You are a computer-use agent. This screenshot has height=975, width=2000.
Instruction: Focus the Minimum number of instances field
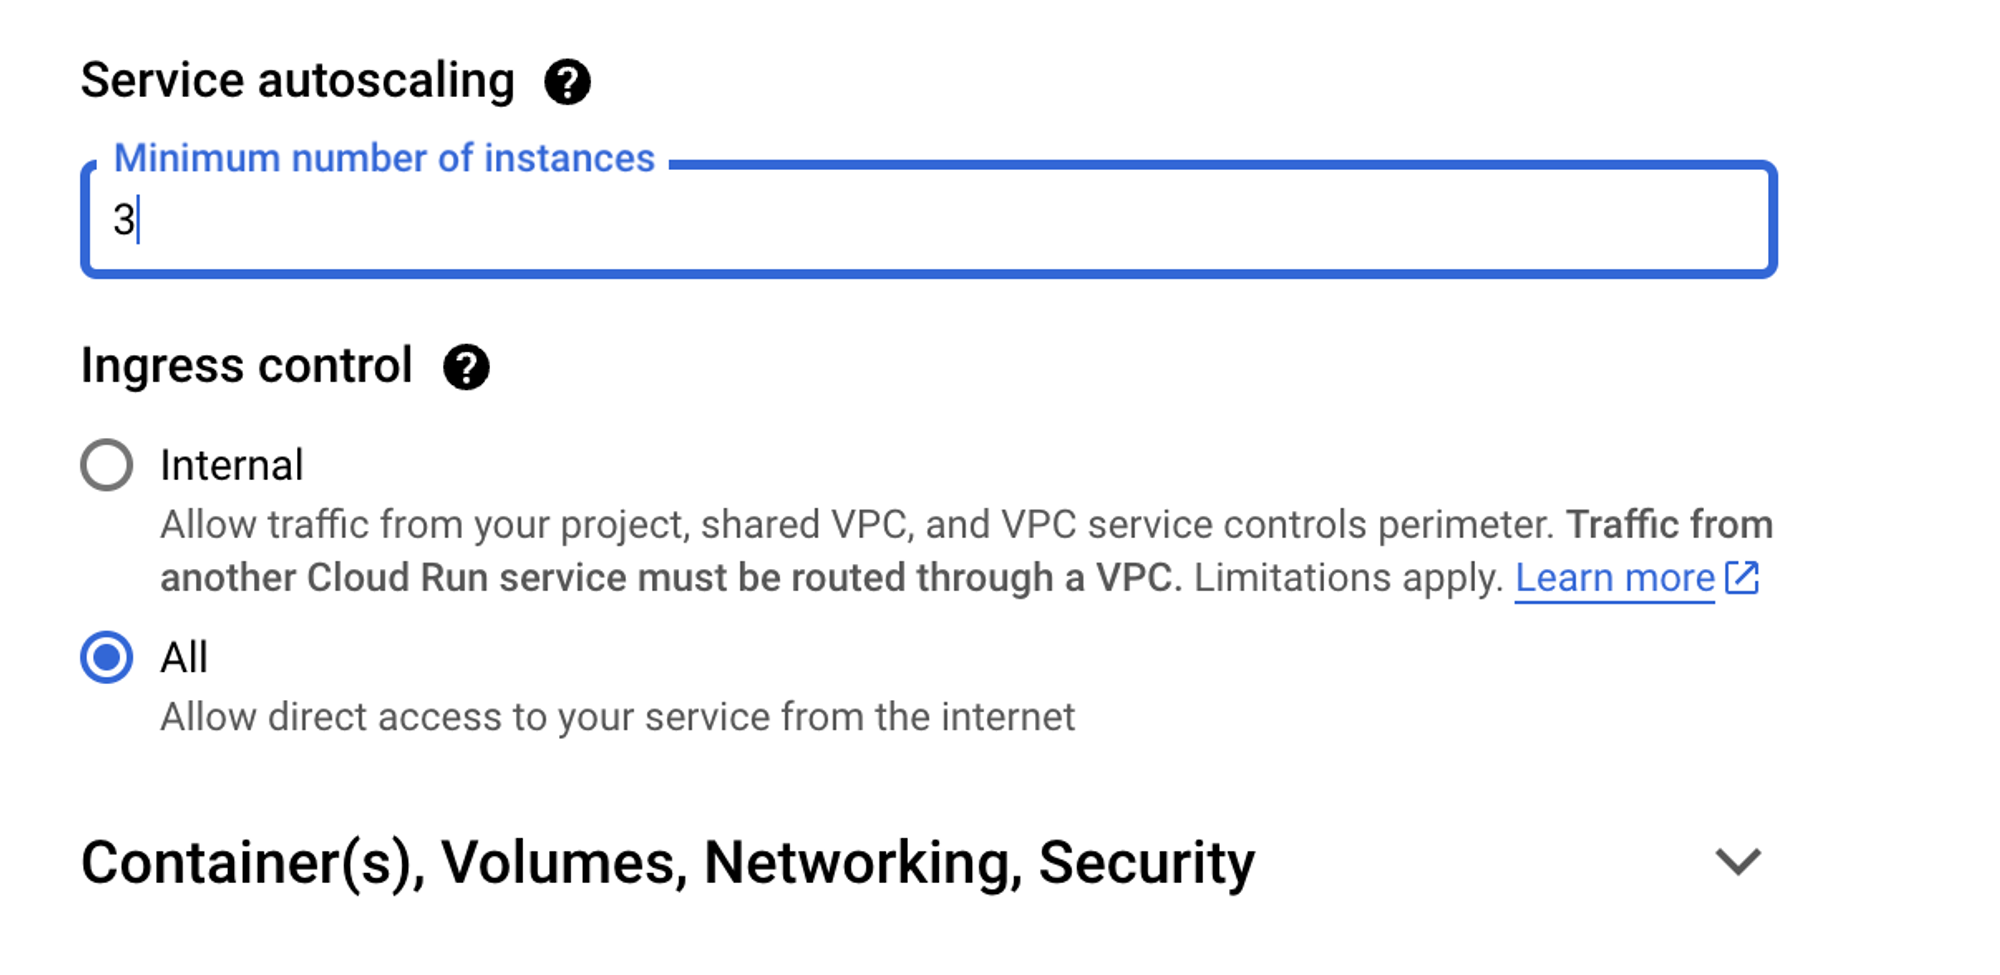930,220
